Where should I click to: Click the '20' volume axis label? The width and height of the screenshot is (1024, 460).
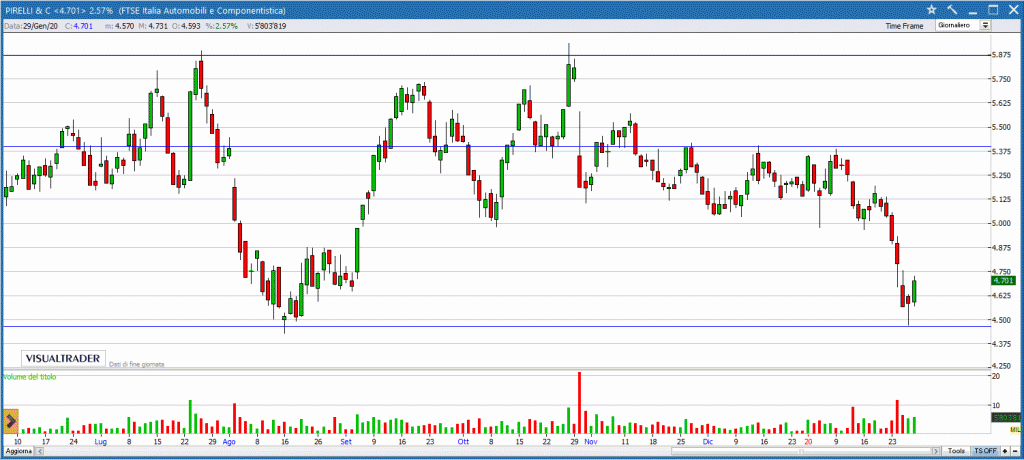996,377
